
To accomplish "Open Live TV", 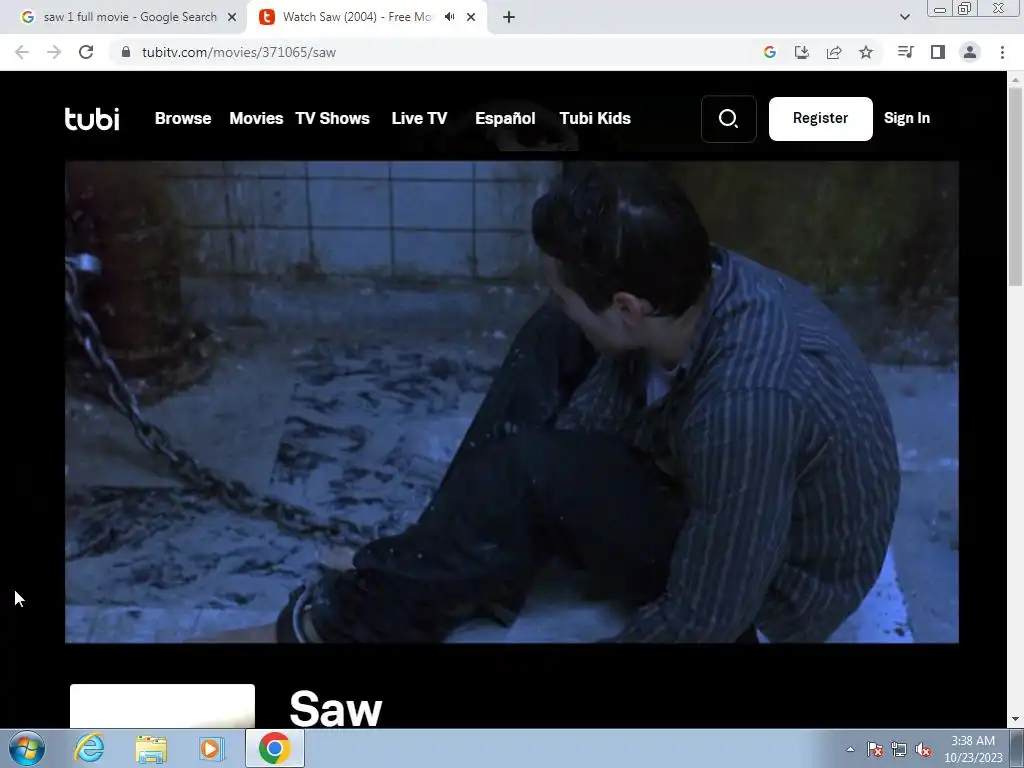I will pyautogui.click(x=419, y=118).
